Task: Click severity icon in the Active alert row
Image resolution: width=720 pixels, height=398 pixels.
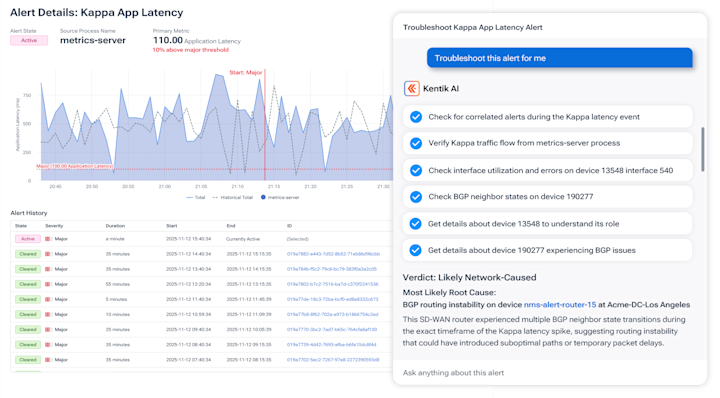Action: click(47, 239)
